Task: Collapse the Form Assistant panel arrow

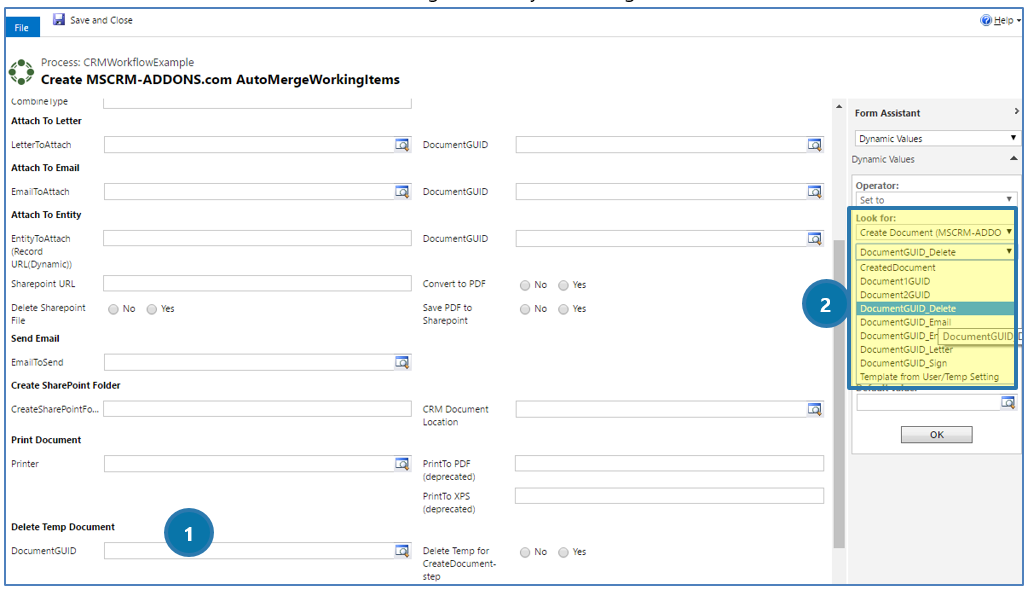Action: pos(1016,112)
